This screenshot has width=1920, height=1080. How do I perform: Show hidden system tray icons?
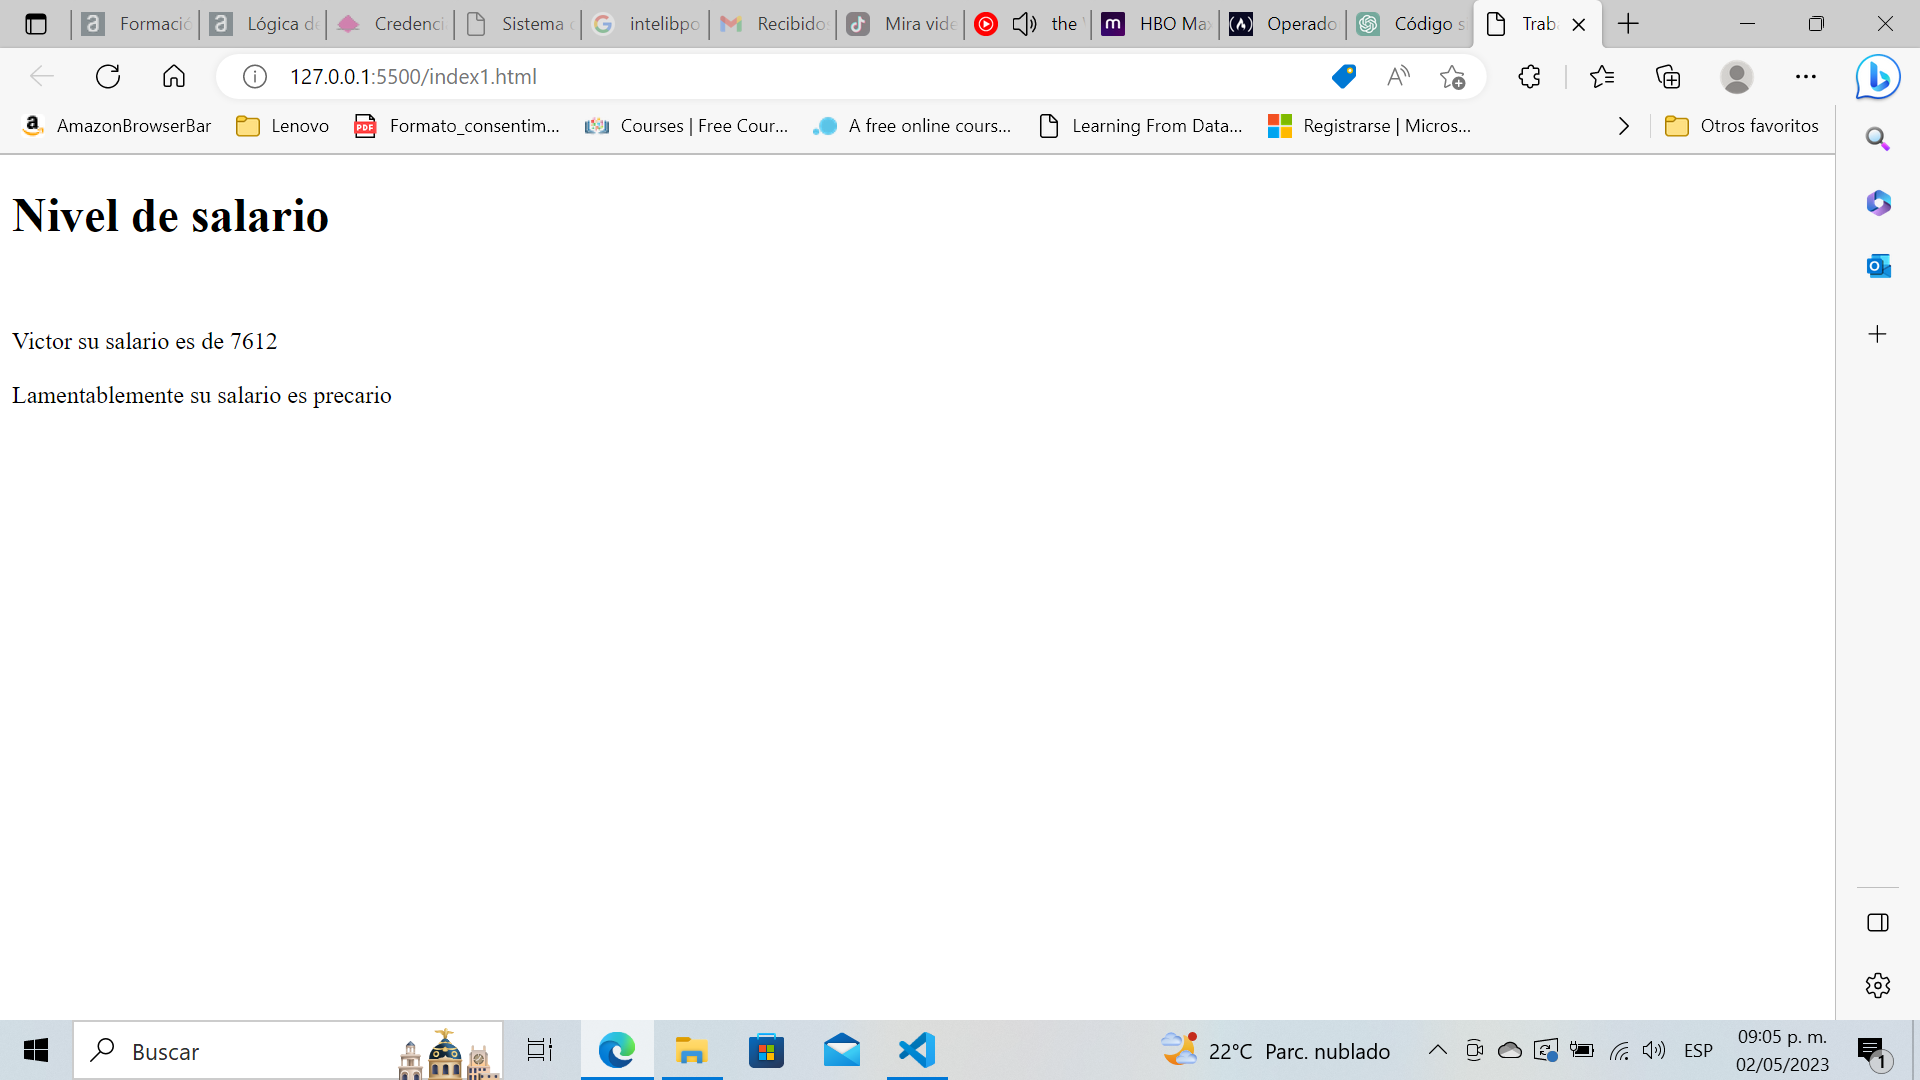pyautogui.click(x=1437, y=1050)
